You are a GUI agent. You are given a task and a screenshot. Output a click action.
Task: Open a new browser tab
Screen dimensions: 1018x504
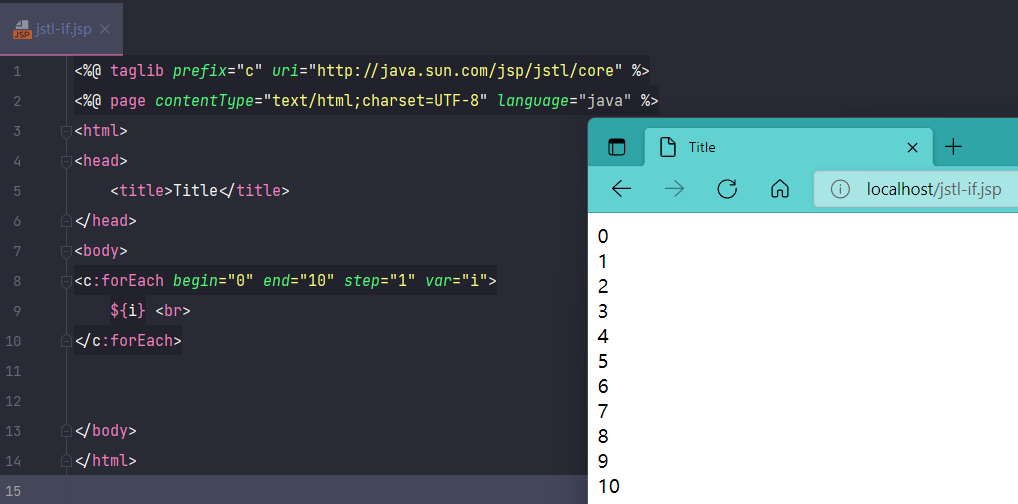(x=953, y=147)
